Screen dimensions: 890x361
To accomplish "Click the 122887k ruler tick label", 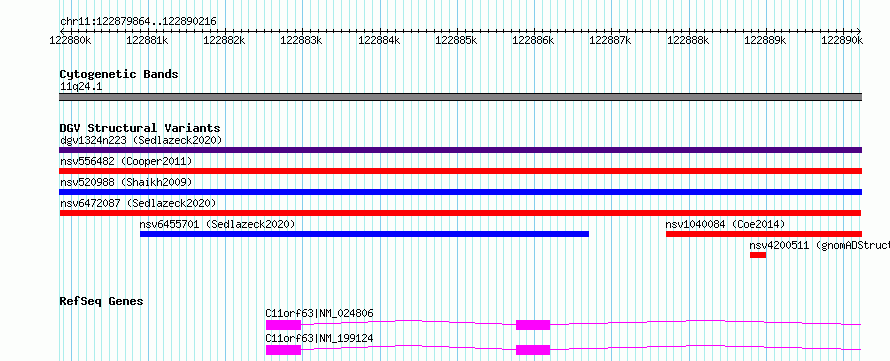I will click(611, 40).
